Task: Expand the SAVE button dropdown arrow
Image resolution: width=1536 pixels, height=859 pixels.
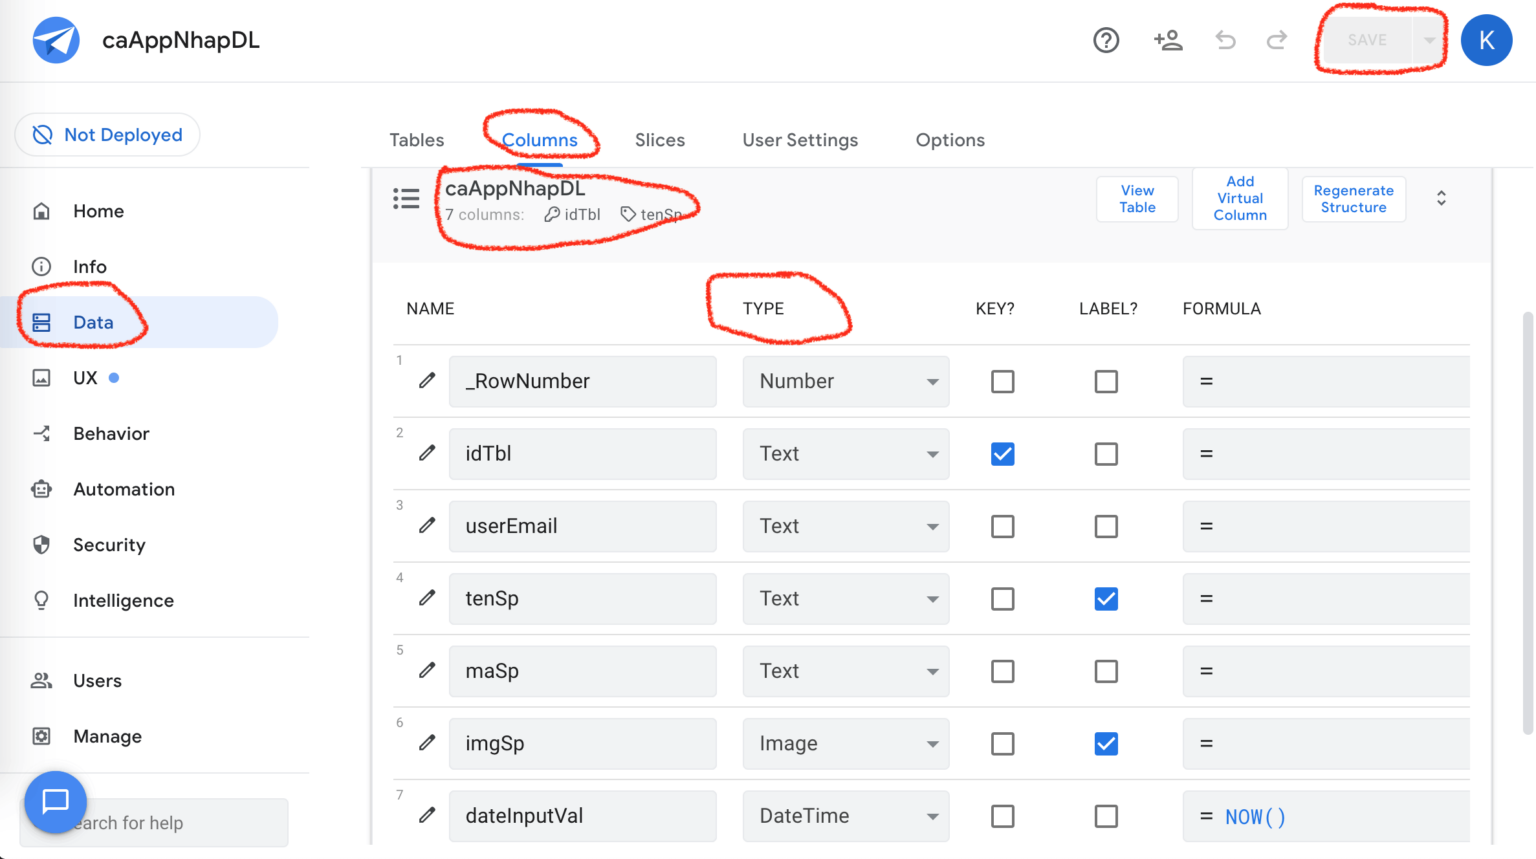Action: (x=1428, y=40)
